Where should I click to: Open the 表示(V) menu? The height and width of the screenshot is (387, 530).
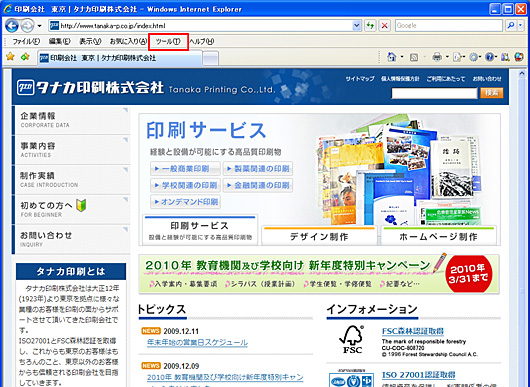(x=90, y=42)
